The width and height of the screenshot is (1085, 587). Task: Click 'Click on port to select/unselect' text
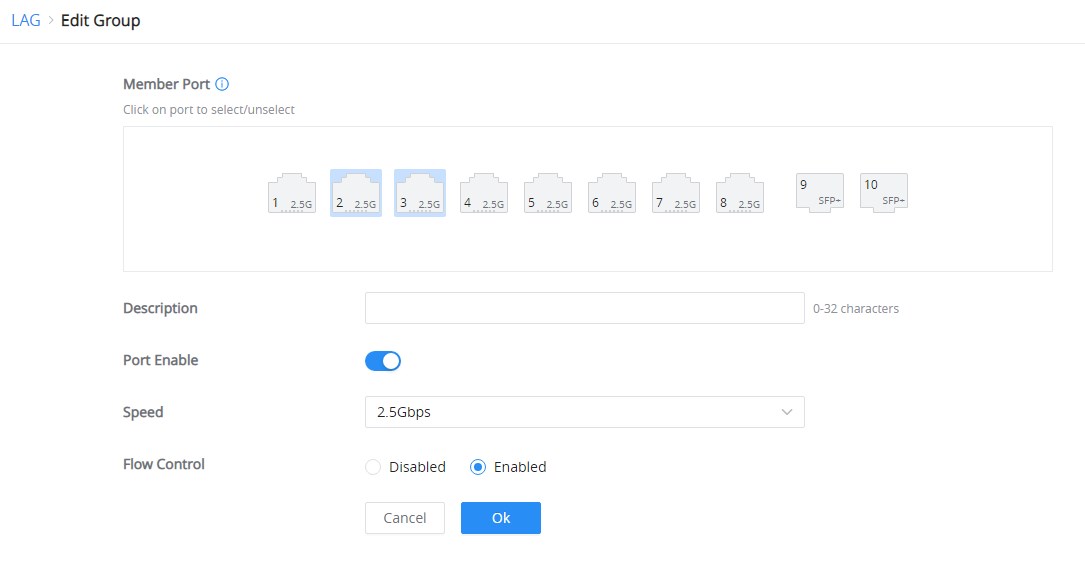point(209,109)
